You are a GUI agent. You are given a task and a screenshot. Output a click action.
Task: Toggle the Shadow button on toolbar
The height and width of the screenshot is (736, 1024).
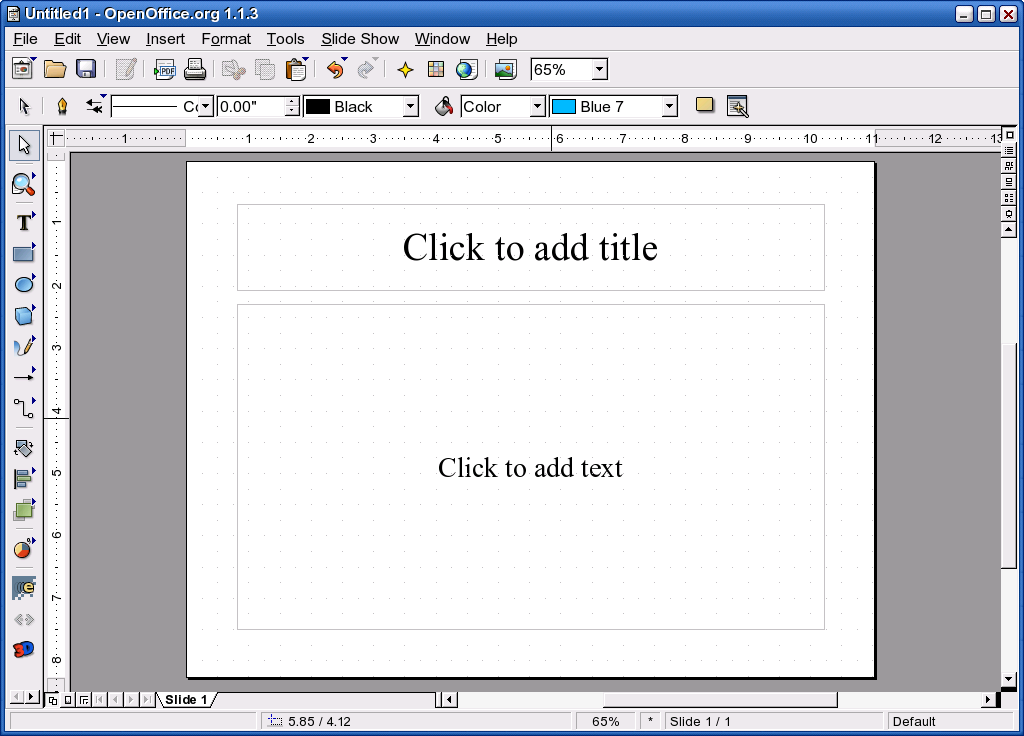coord(705,105)
